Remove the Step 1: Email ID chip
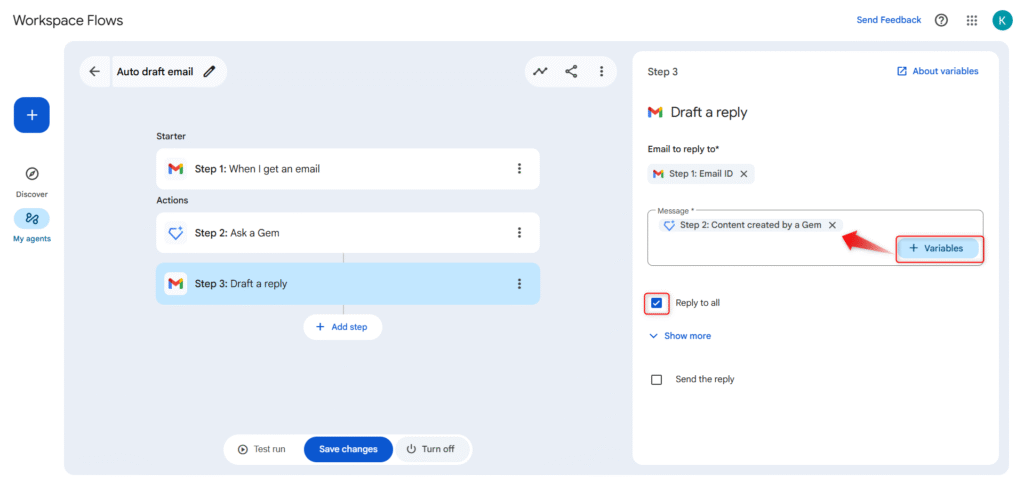This screenshot has width=1024, height=490. pos(743,174)
